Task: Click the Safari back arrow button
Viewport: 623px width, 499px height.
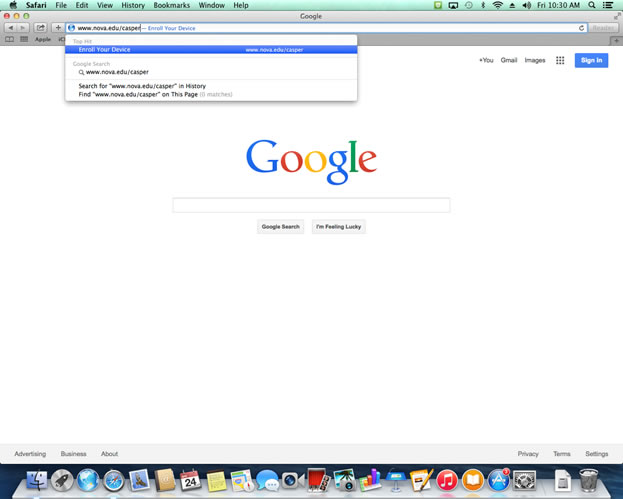Action: click(x=10, y=28)
